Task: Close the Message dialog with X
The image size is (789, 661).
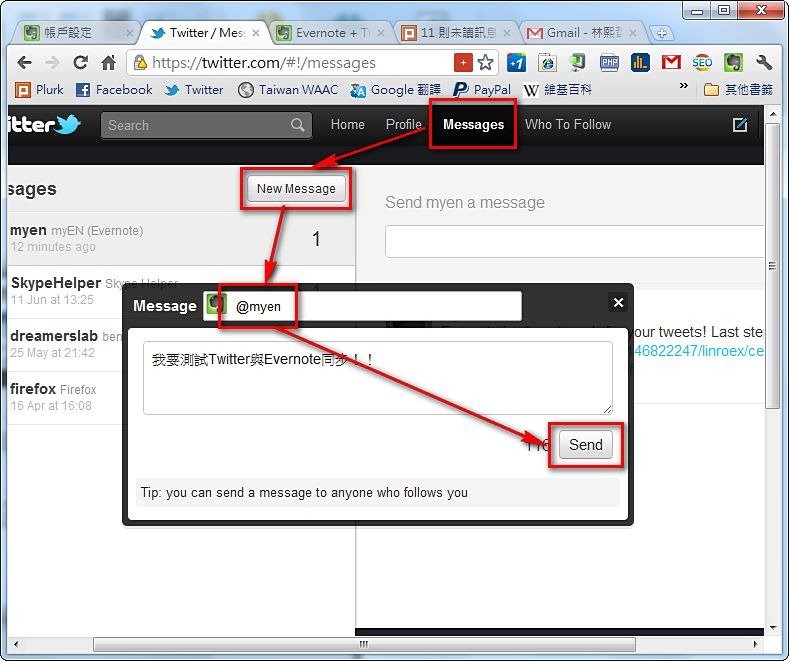Action: tap(618, 302)
